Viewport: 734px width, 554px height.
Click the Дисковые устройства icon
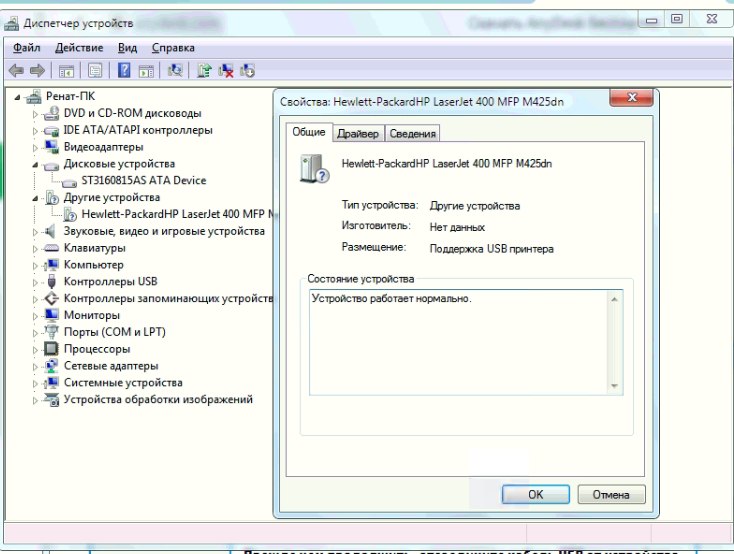click(x=51, y=165)
